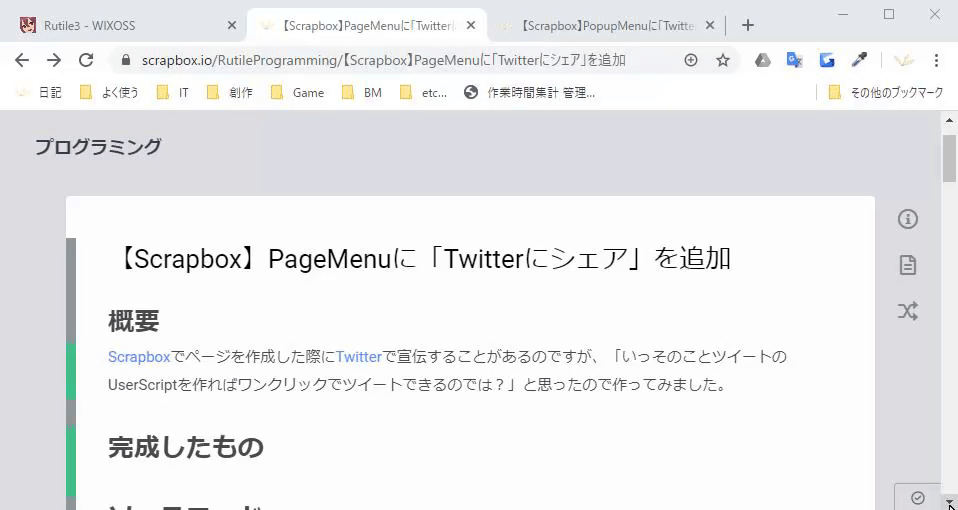Open the etc... bookmark folder

click(423, 93)
